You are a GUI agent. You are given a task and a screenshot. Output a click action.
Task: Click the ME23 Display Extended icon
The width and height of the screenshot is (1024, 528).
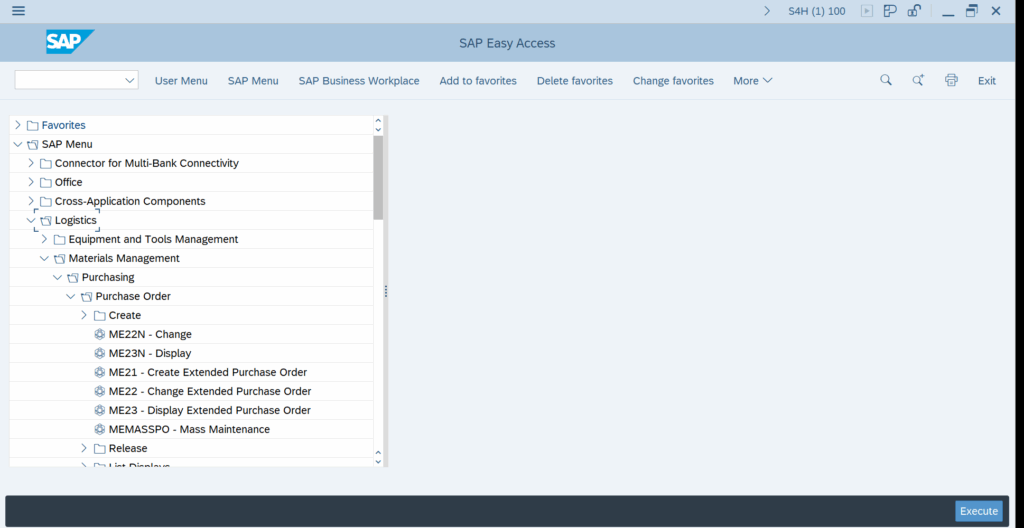(99, 410)
